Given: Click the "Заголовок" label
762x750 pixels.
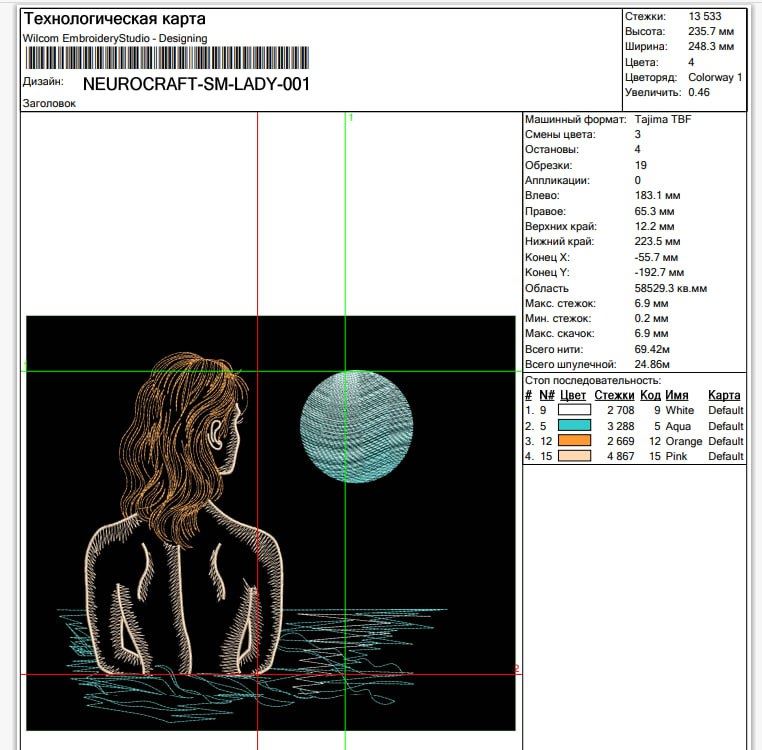Looking at the screenshot, I should point(48,103).
